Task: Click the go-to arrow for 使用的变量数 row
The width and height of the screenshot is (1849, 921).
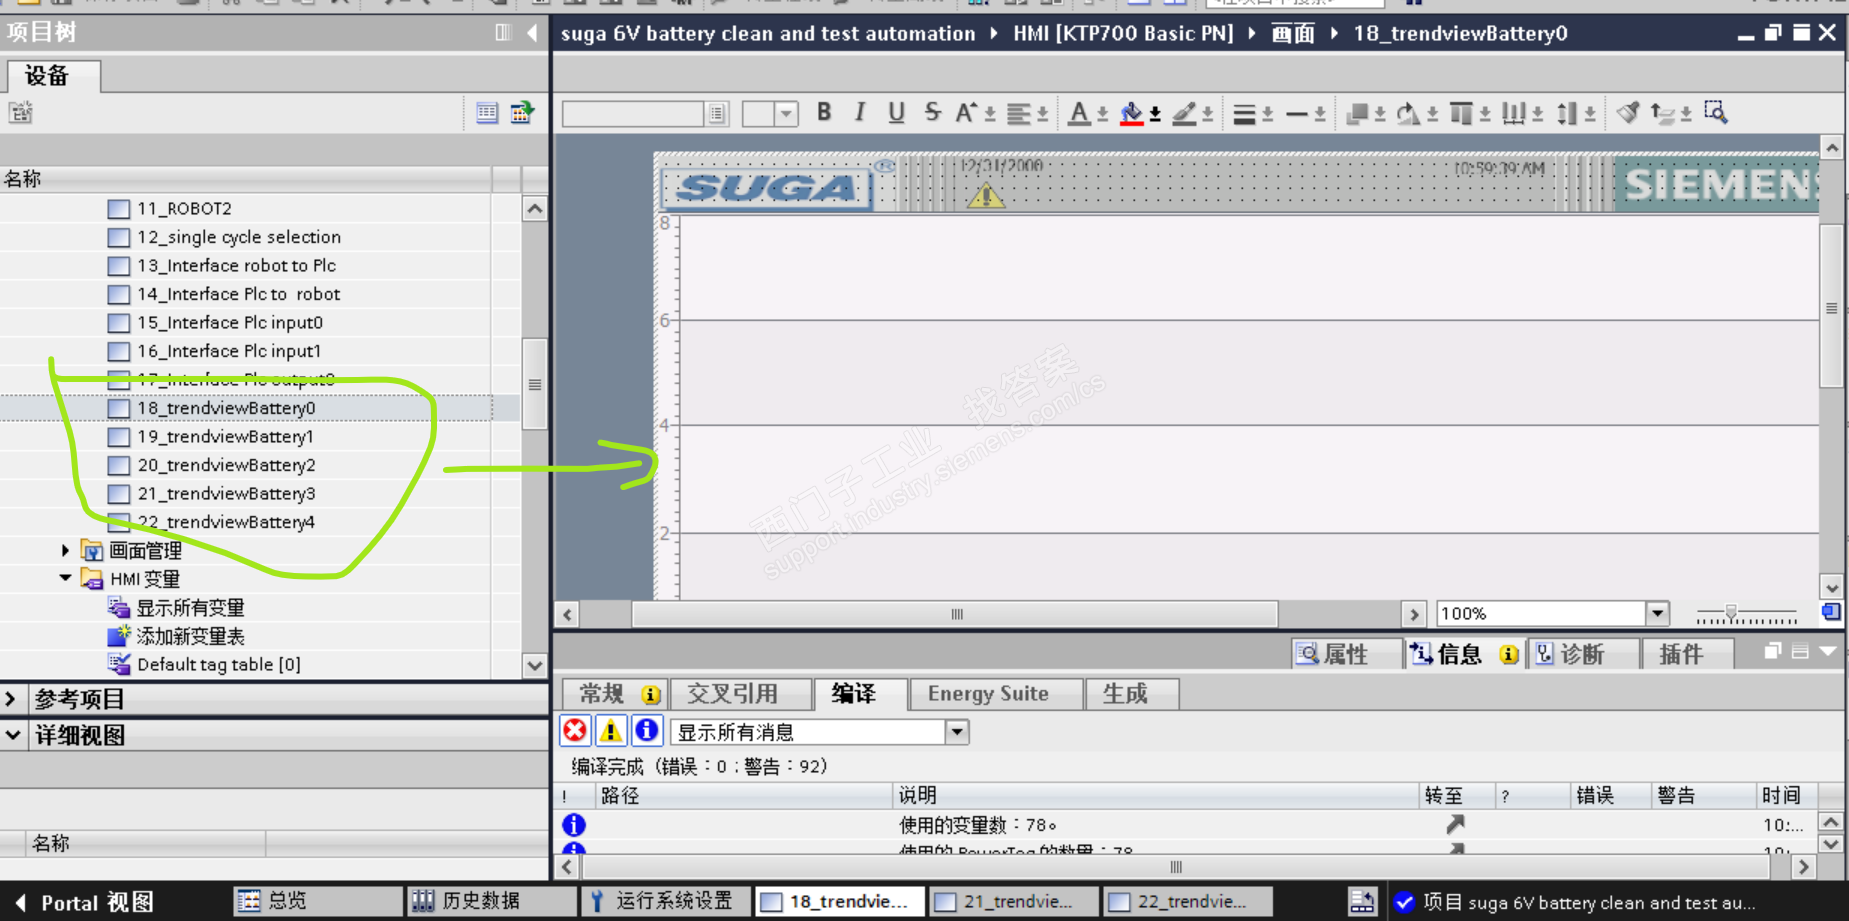Action: tap(1455, 824)
